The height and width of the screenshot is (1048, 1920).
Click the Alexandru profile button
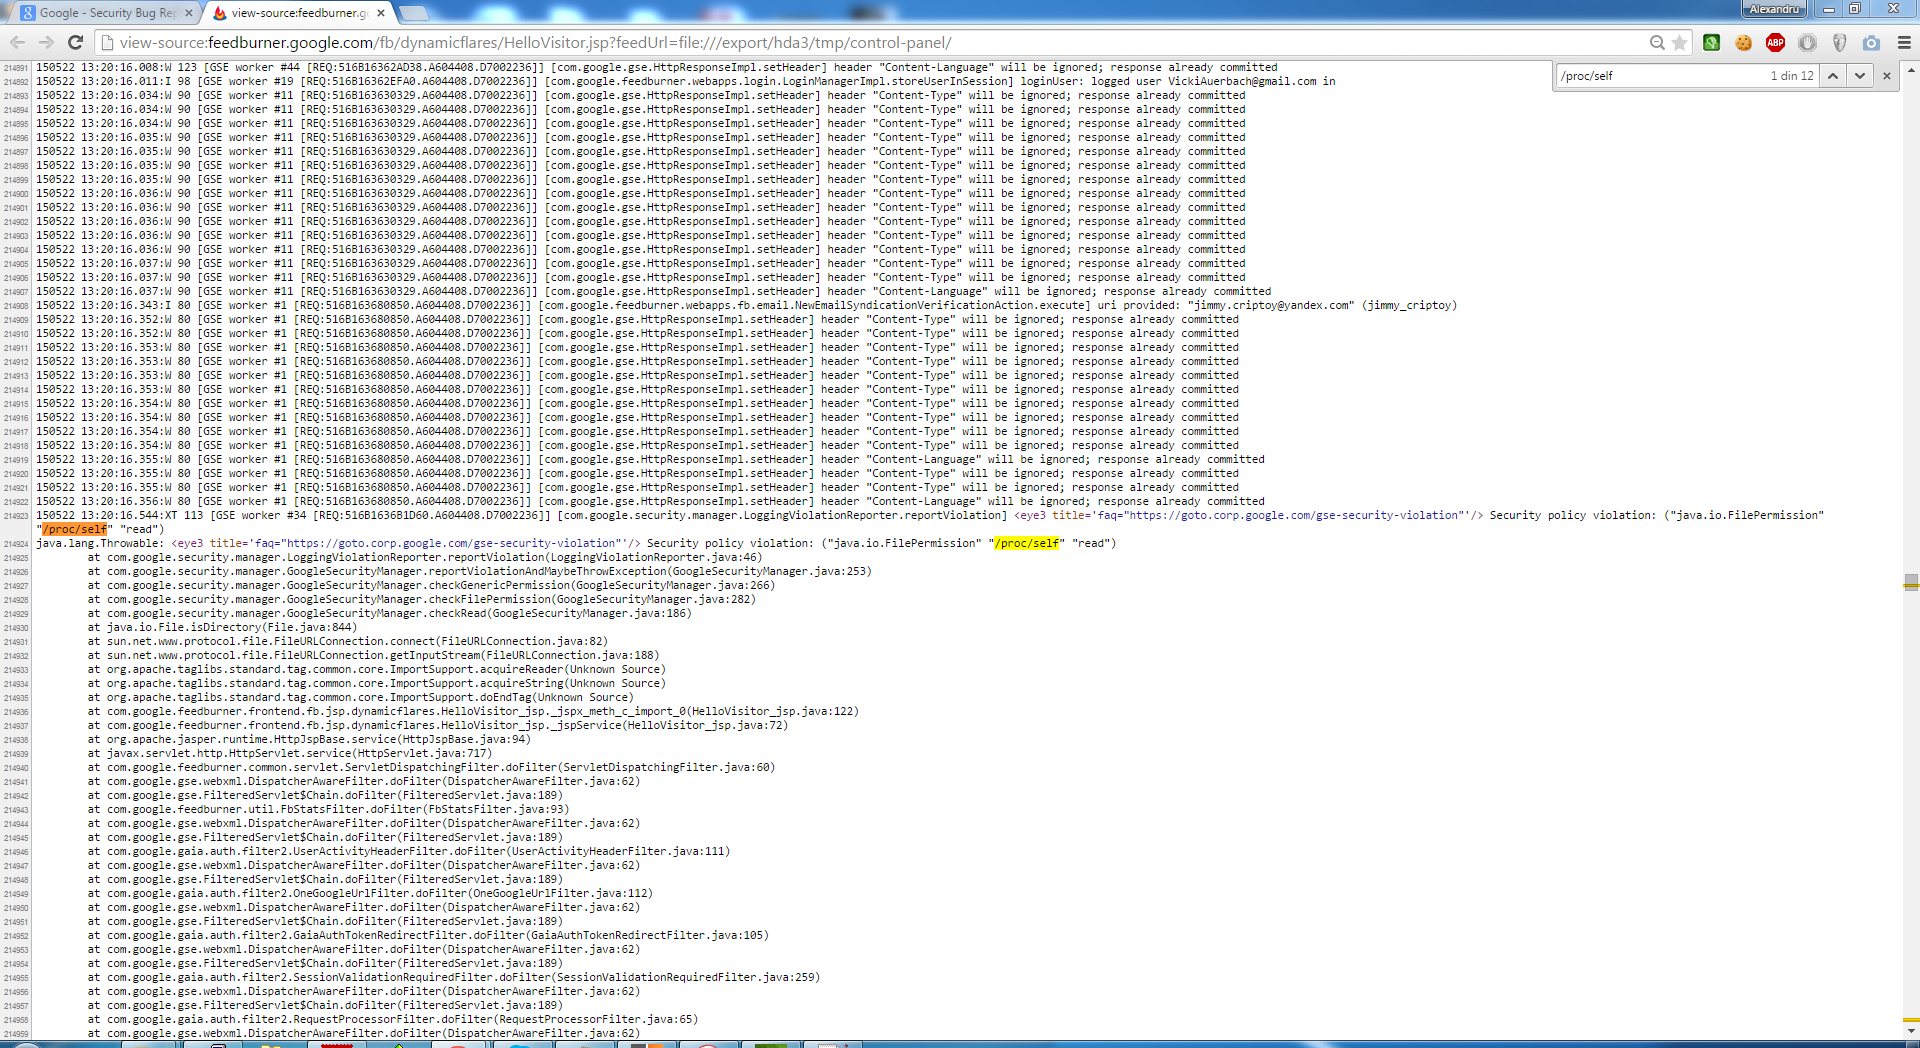point(1774,9)
